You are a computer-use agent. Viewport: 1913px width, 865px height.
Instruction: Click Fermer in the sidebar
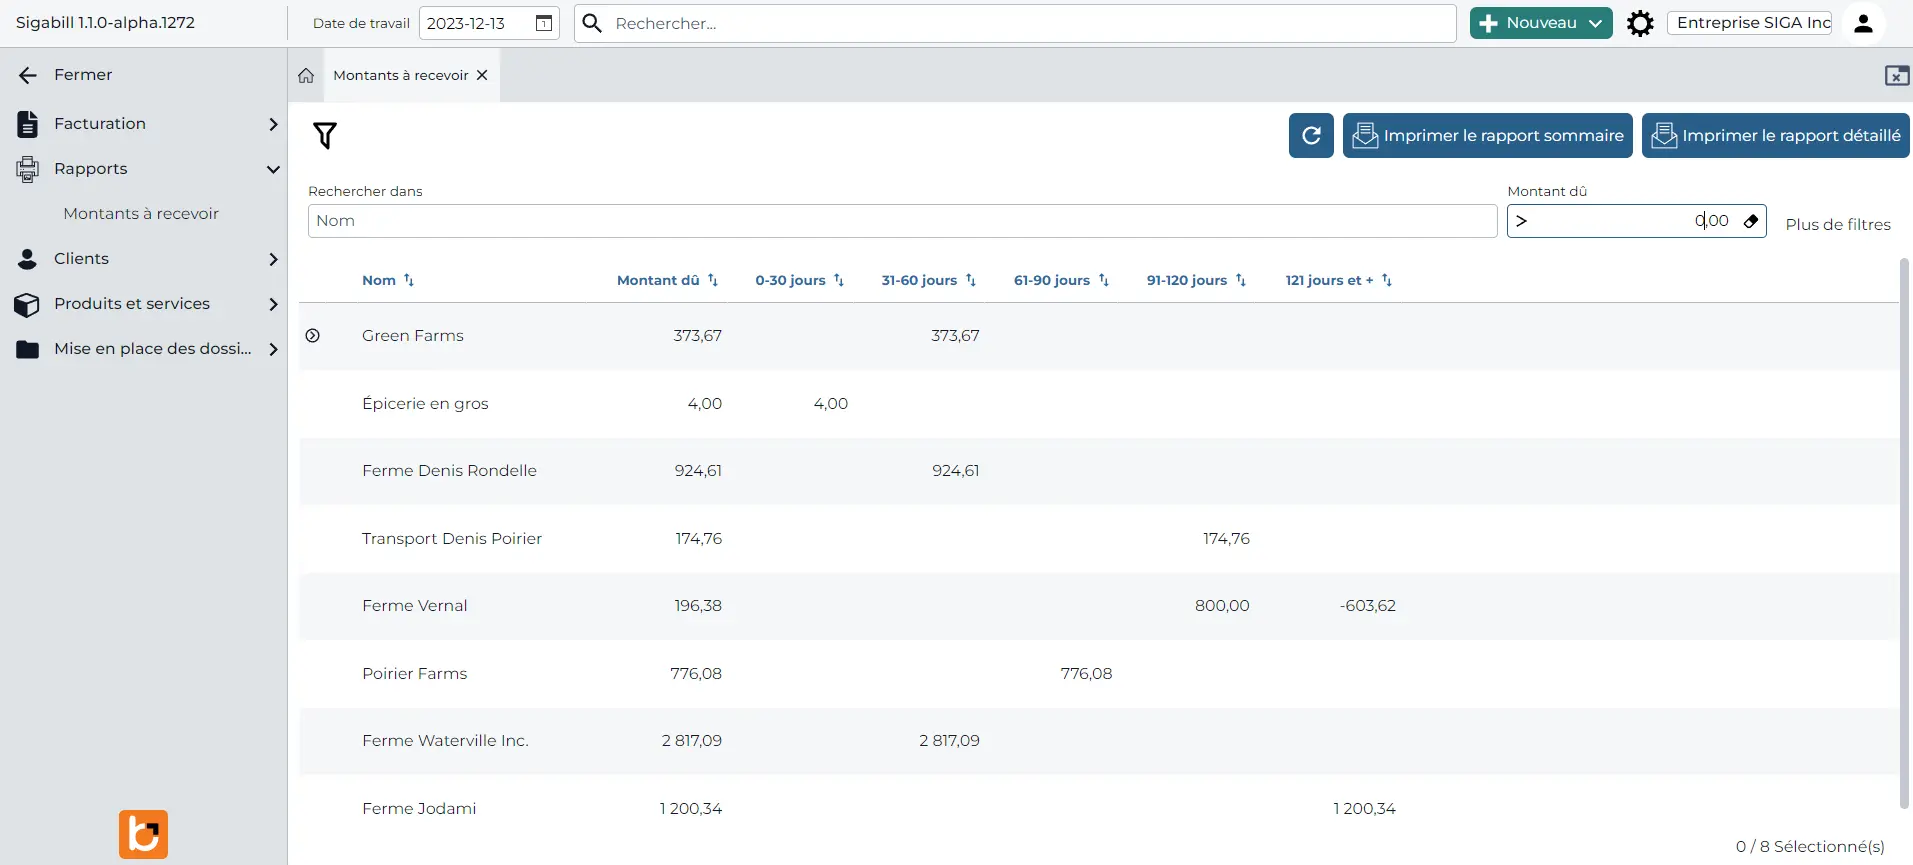(x=83, y=75)
